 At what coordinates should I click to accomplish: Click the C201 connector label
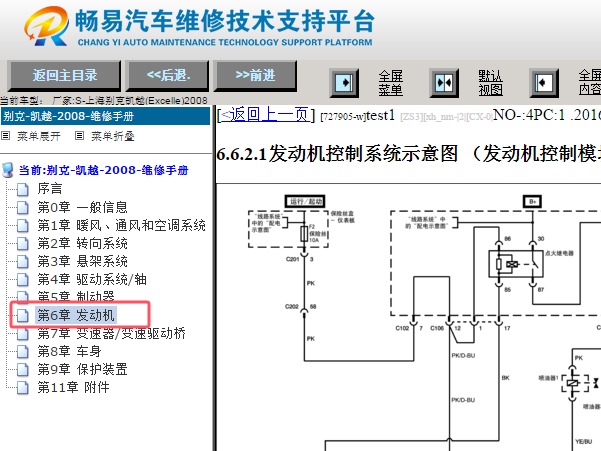tap(292, 259)
